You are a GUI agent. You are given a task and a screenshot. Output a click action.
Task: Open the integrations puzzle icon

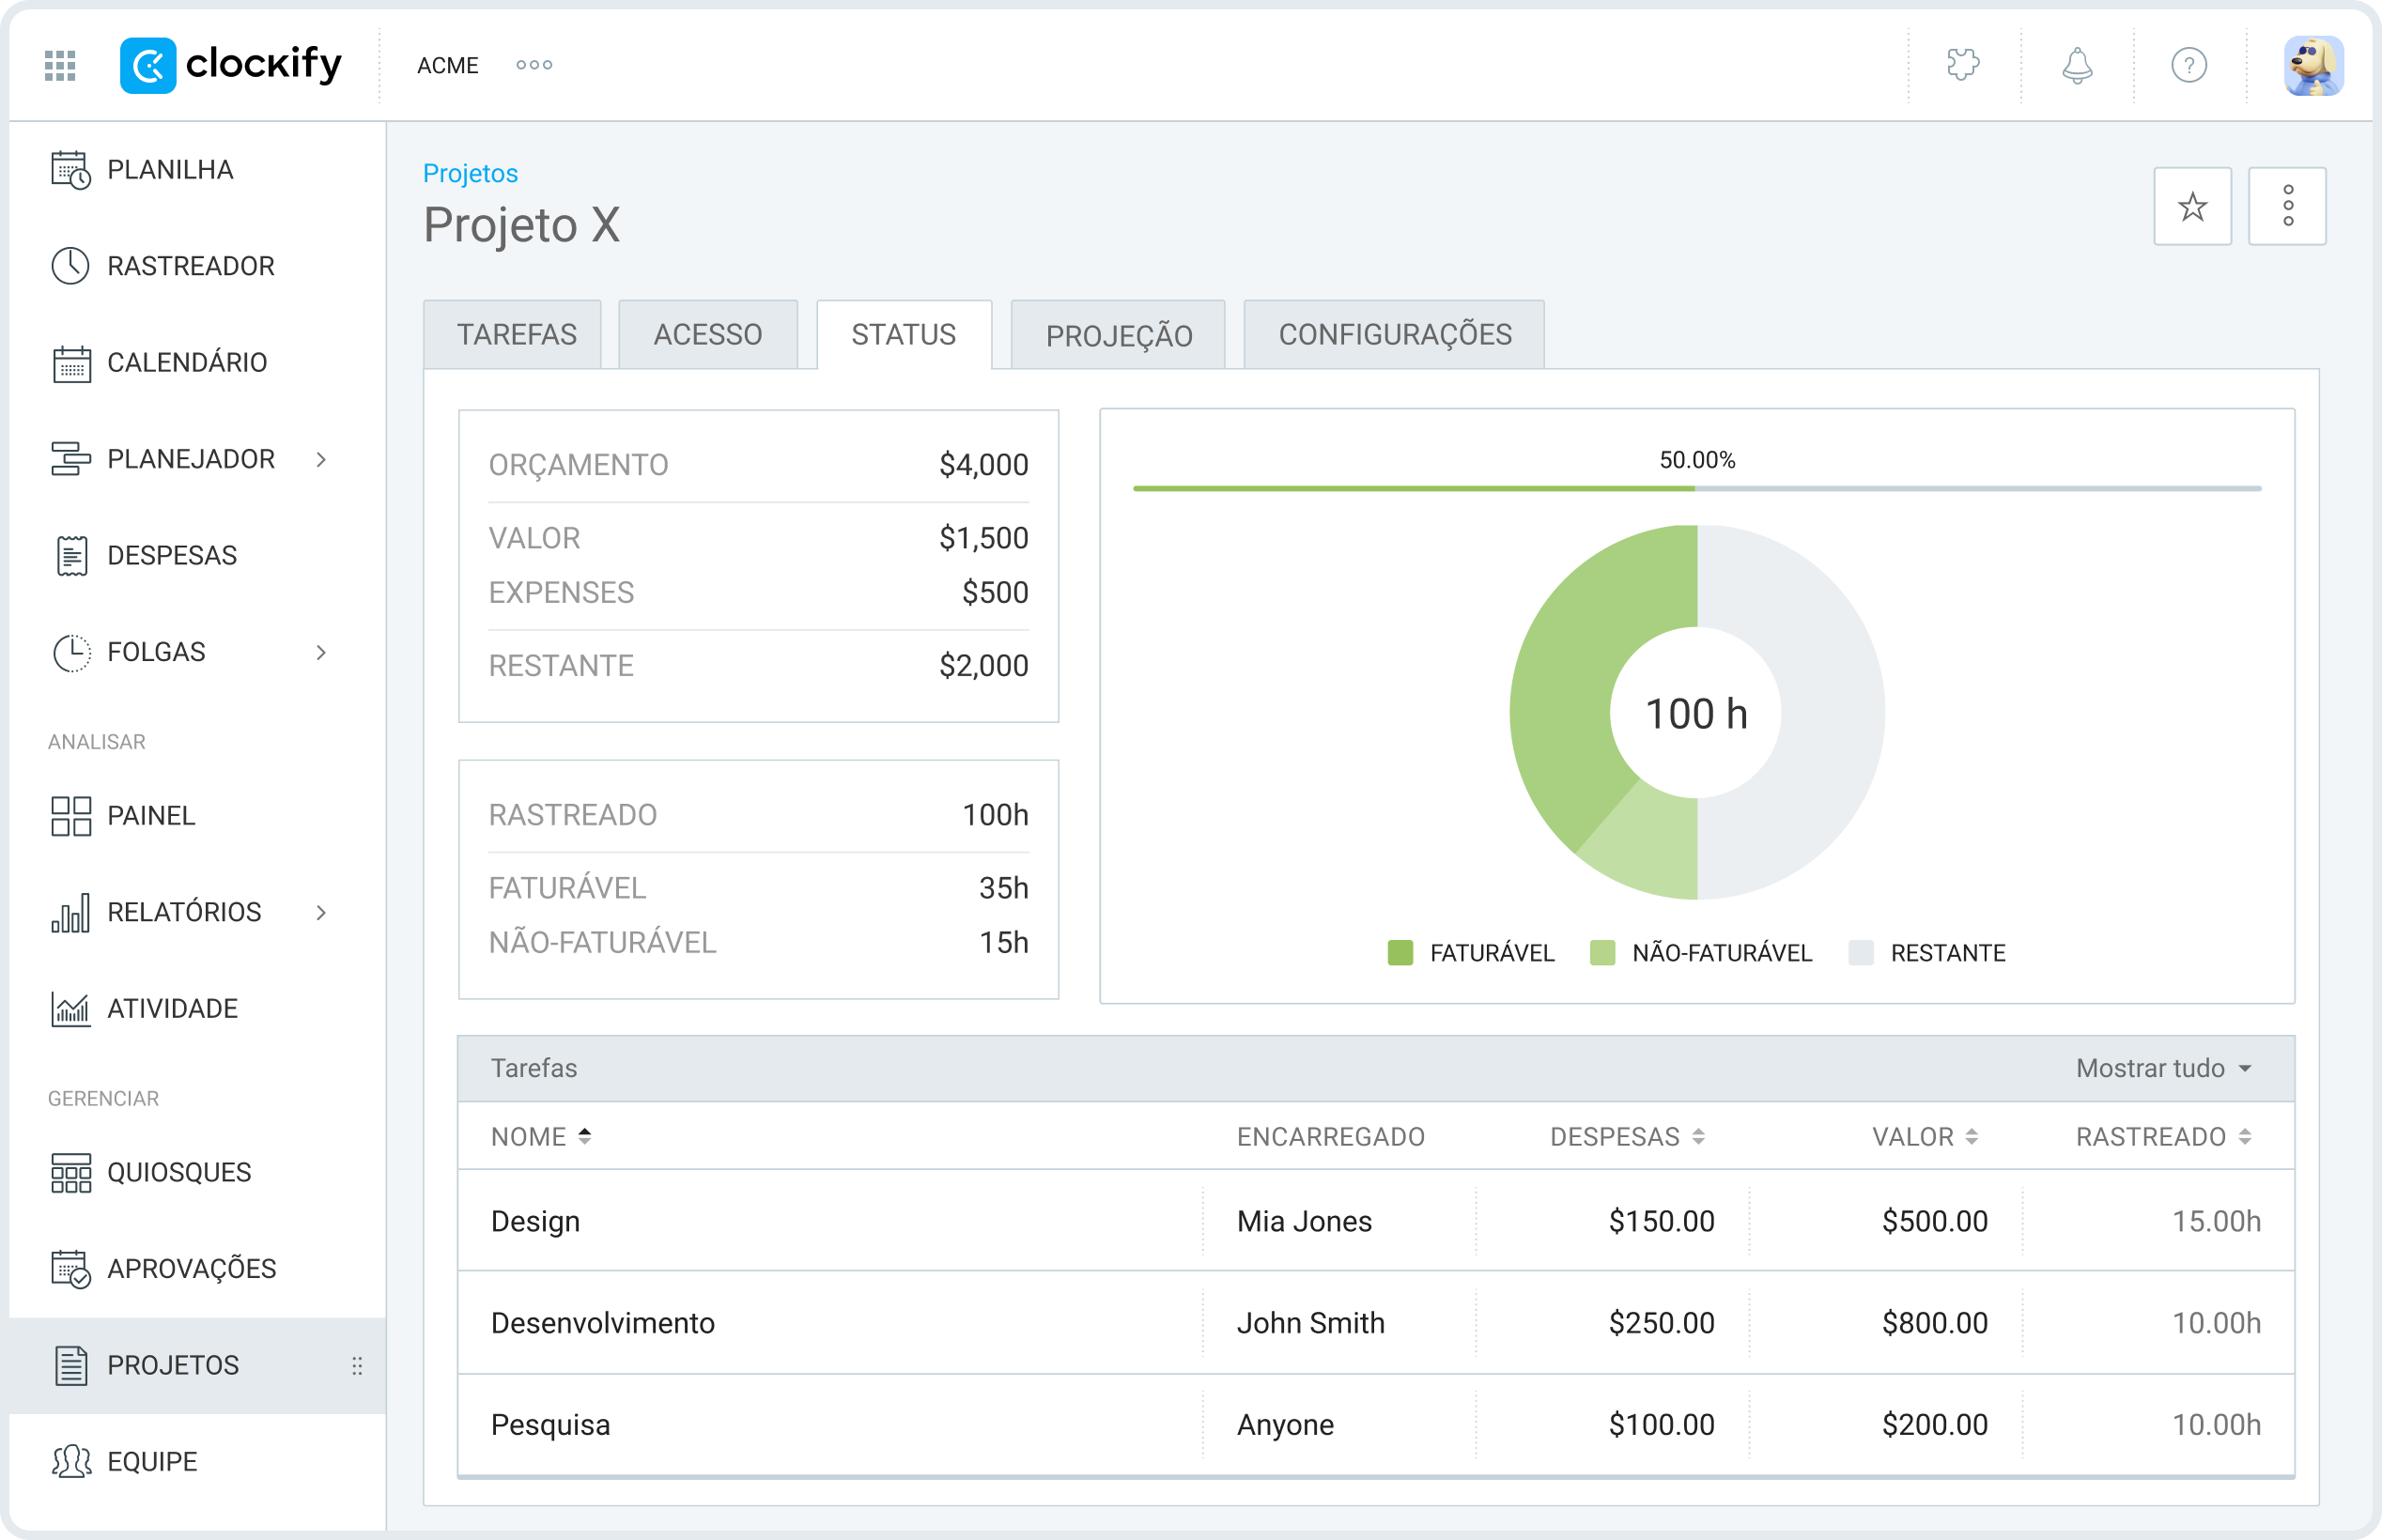[x=1963, y=65]
